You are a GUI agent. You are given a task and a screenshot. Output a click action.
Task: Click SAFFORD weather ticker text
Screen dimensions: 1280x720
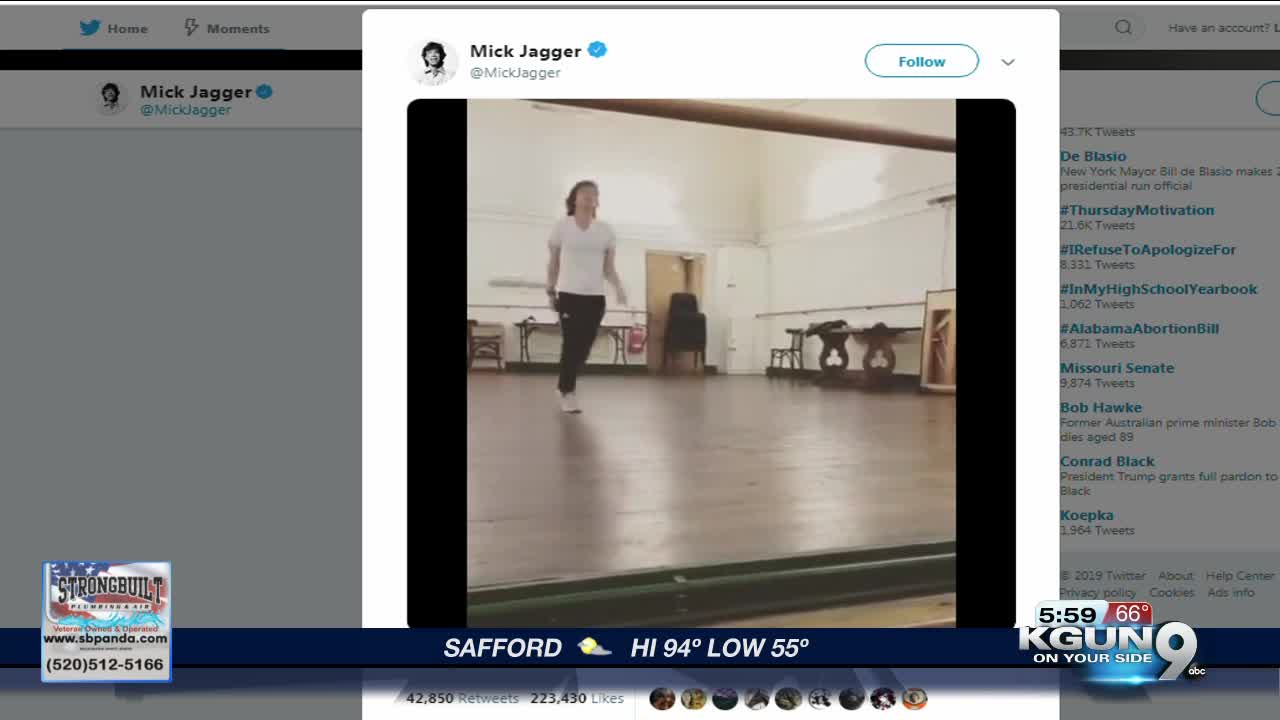pos(503,648)
